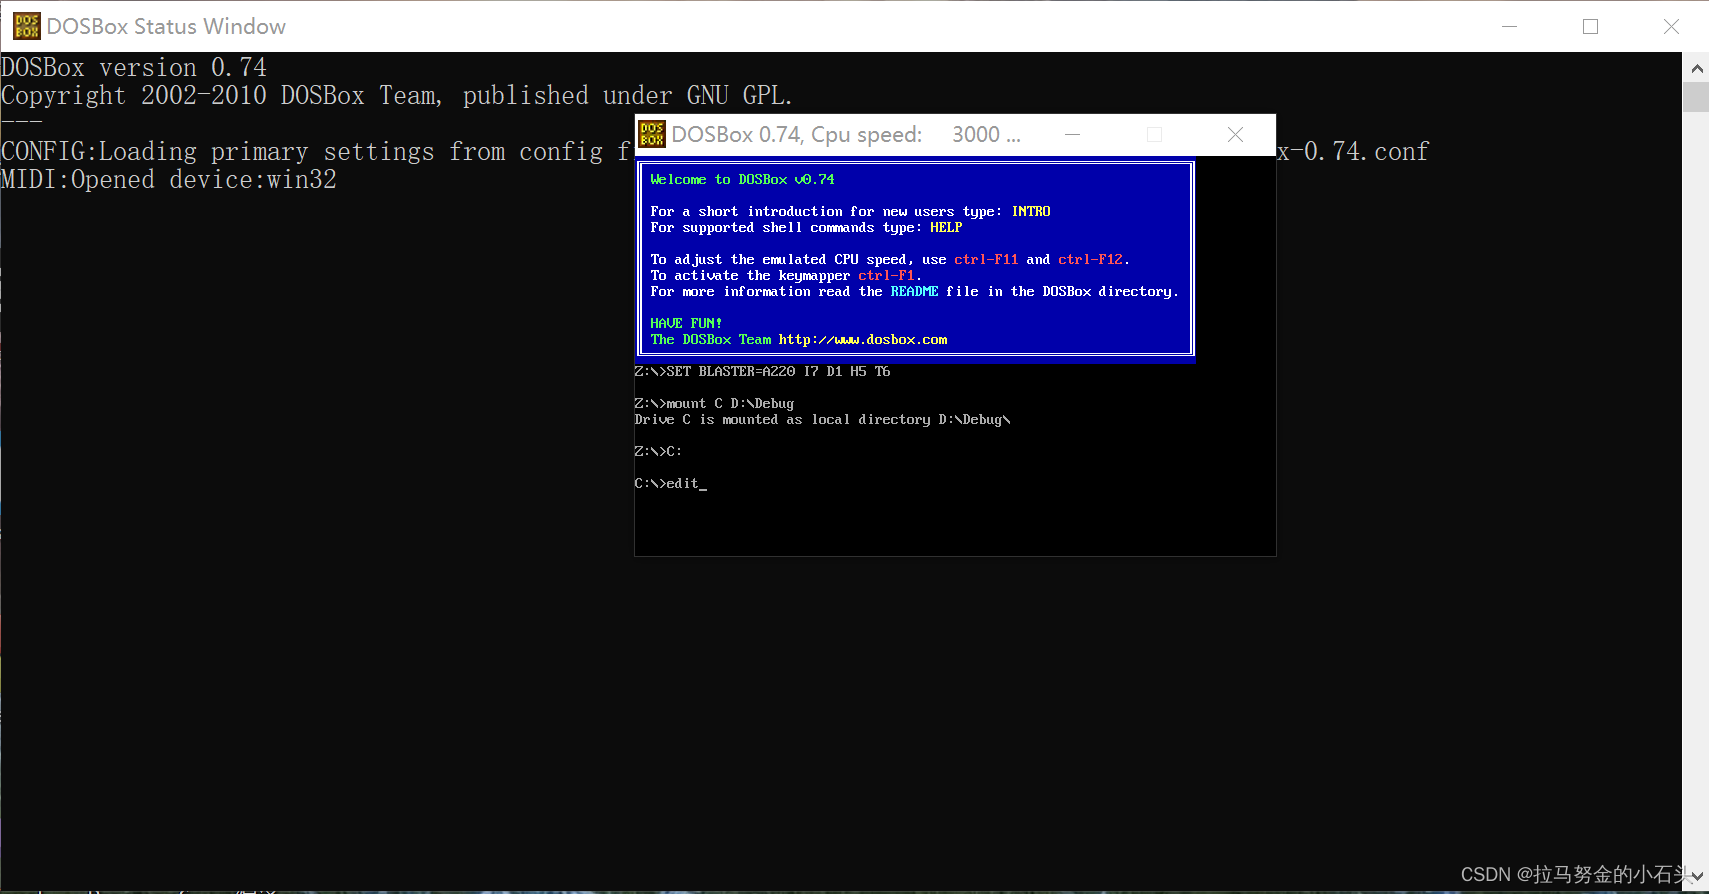Click 'MIDI:Opened device:win32' line

(169, 180)
